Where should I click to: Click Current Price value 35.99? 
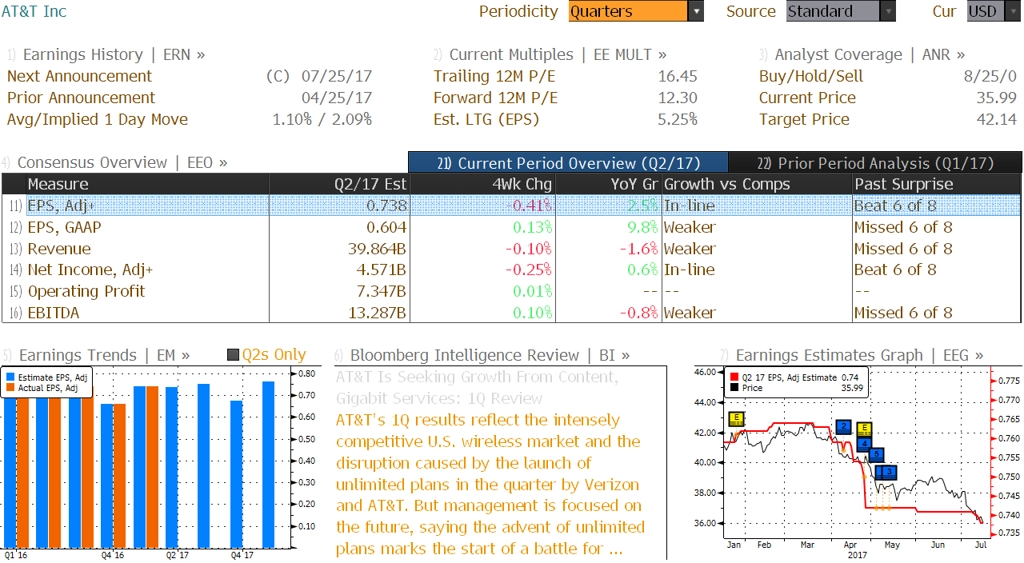[997, 97]
